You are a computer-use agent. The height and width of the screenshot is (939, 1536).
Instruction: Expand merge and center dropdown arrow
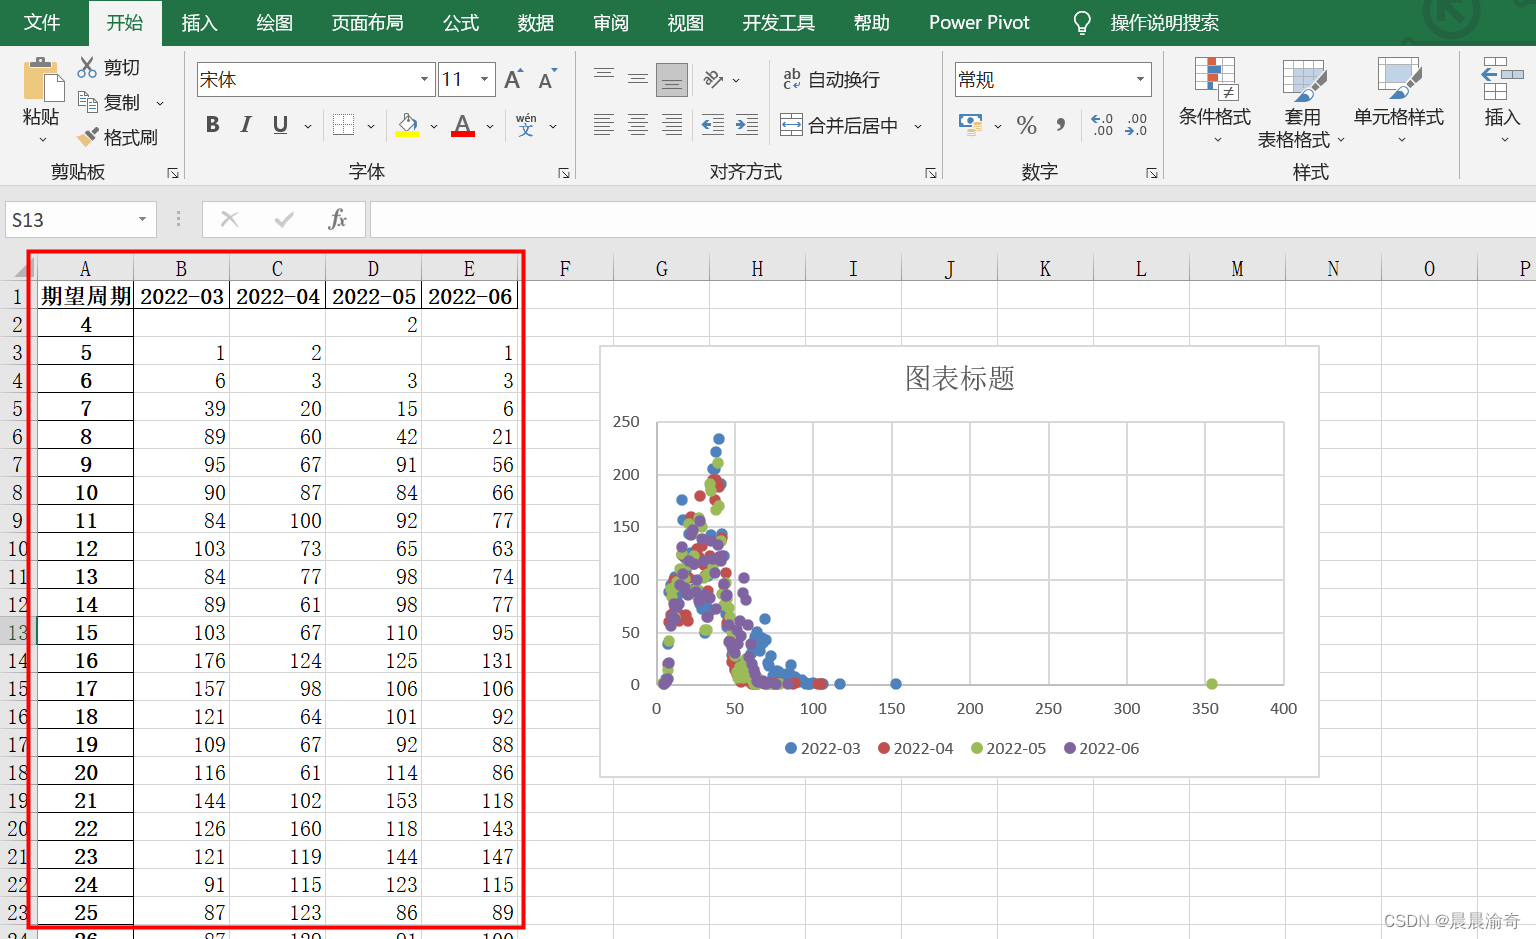pos(917,126)
